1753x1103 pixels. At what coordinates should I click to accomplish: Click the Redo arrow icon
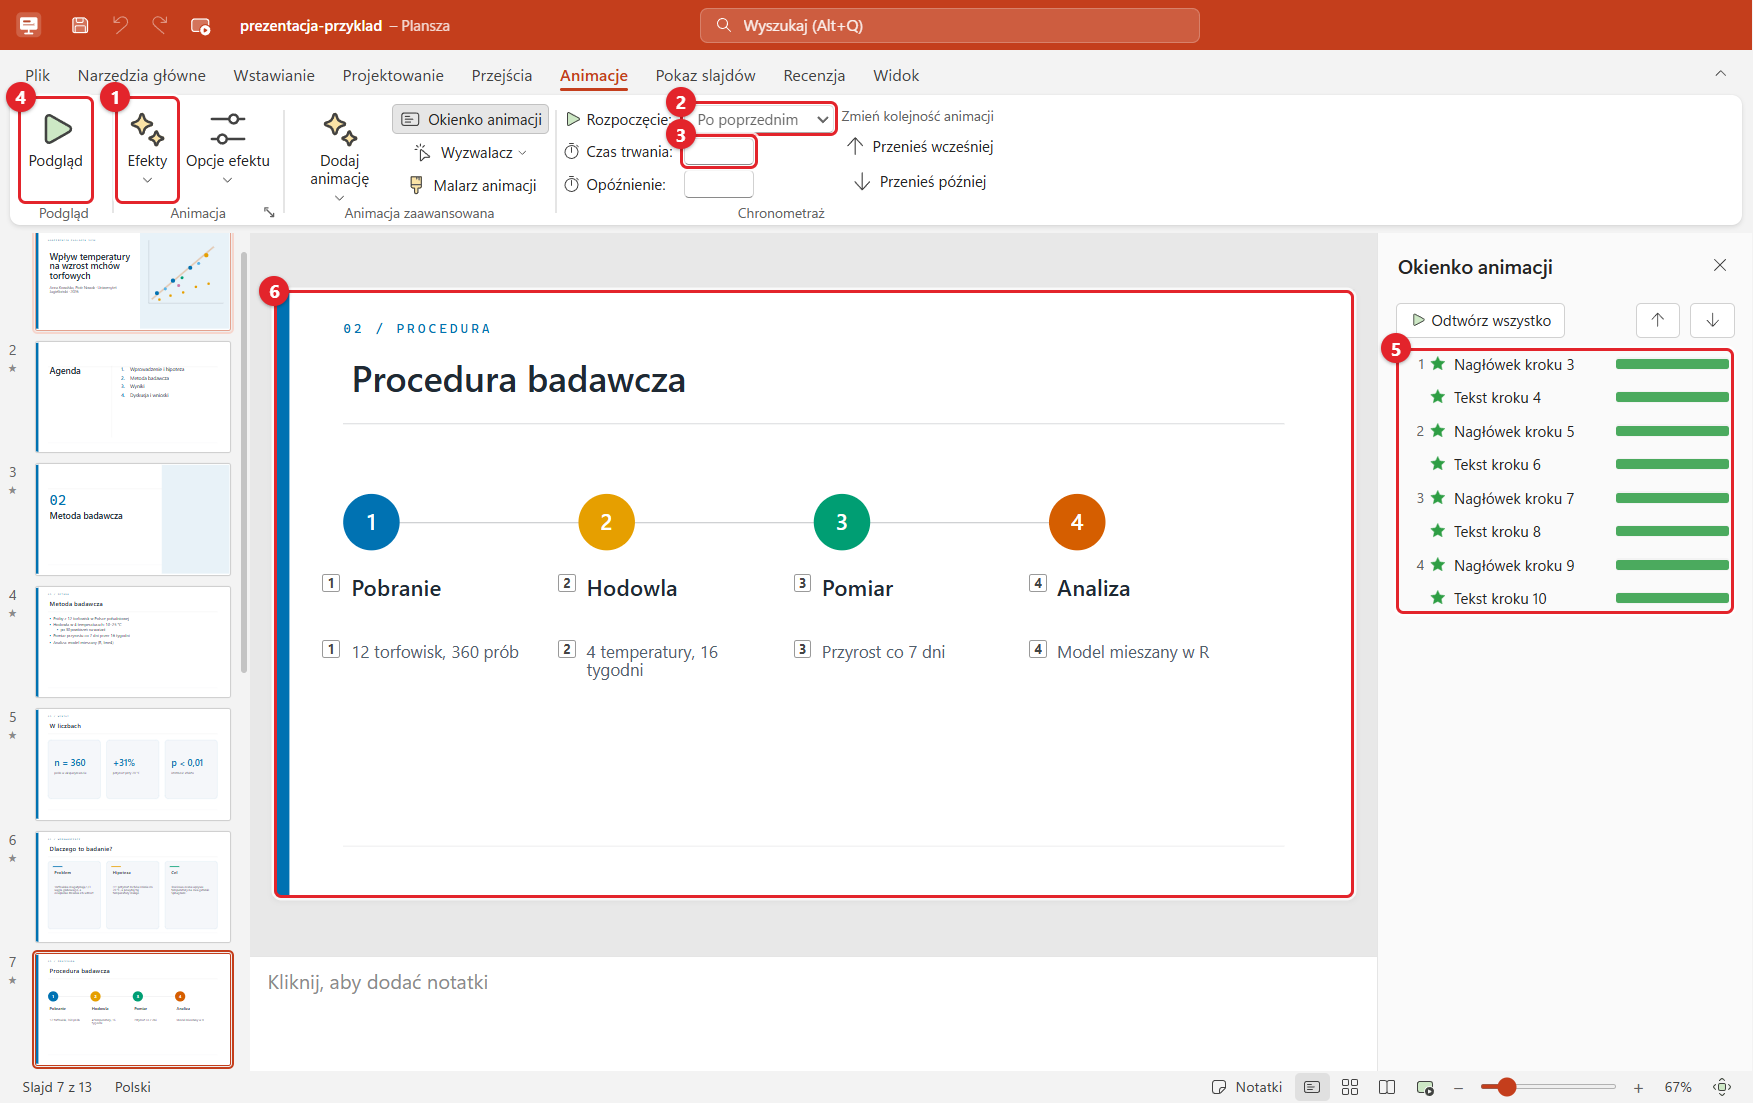[x=160, y=25]
